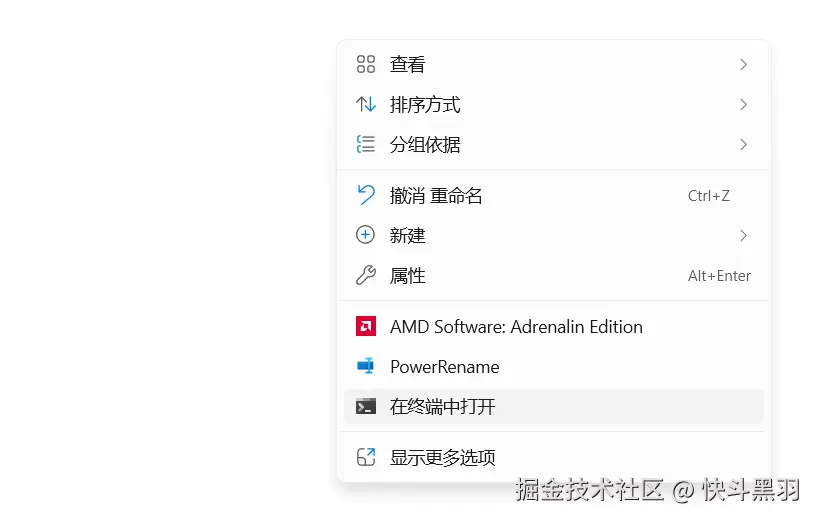Viewport: 817px width, 520px height.
Task: Click the circled plus 新建 icon
Action: coord(366,235)
